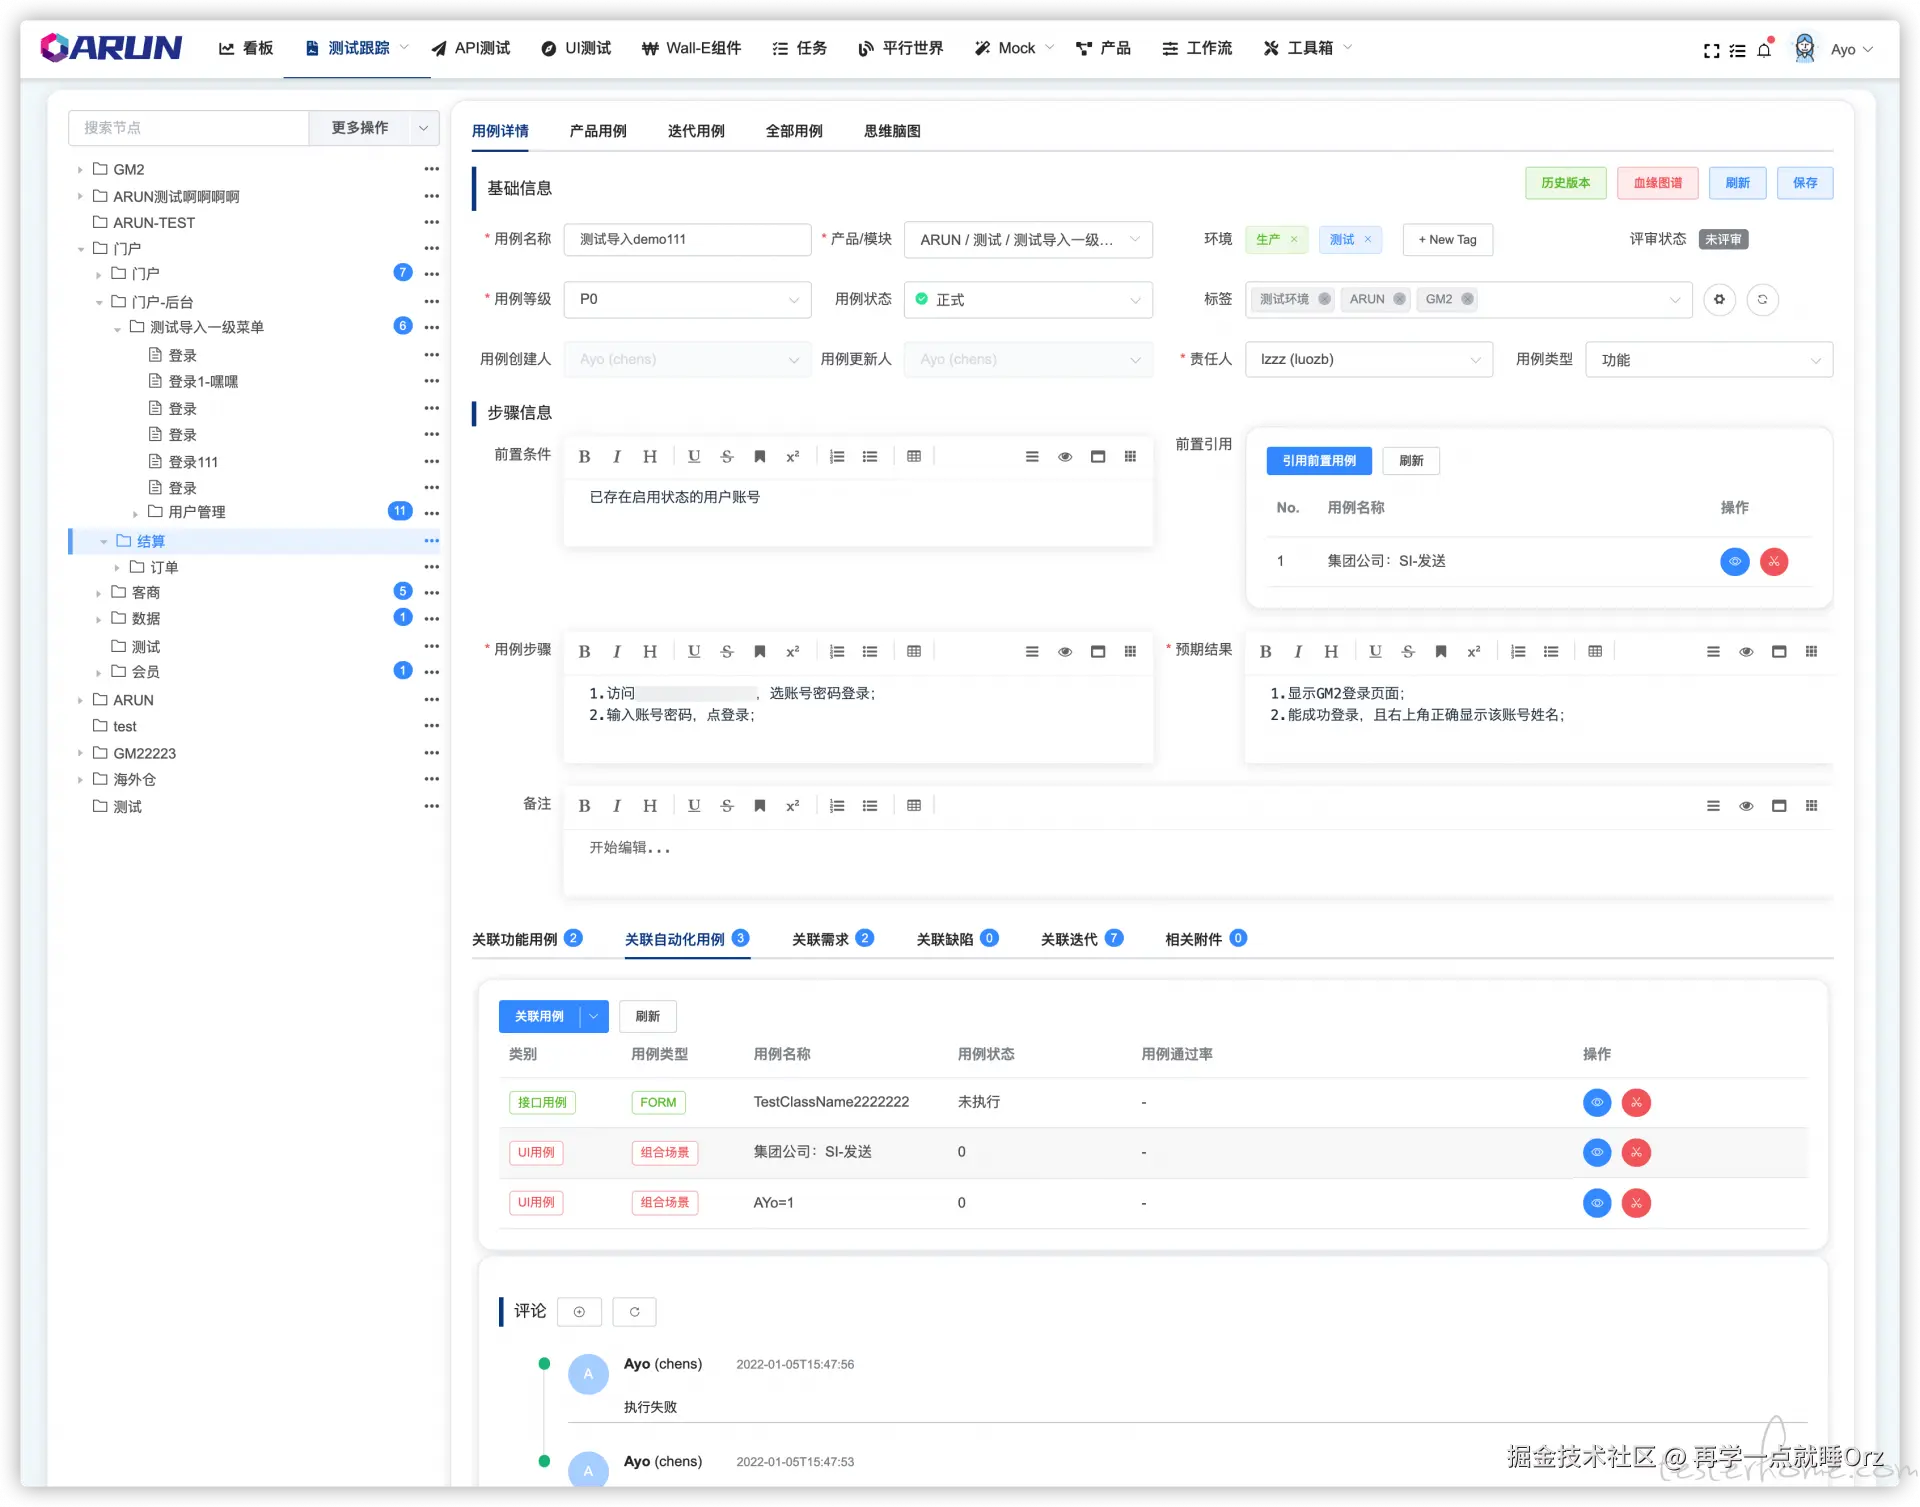Open the 关联需求 tab

tap(820, 939)
